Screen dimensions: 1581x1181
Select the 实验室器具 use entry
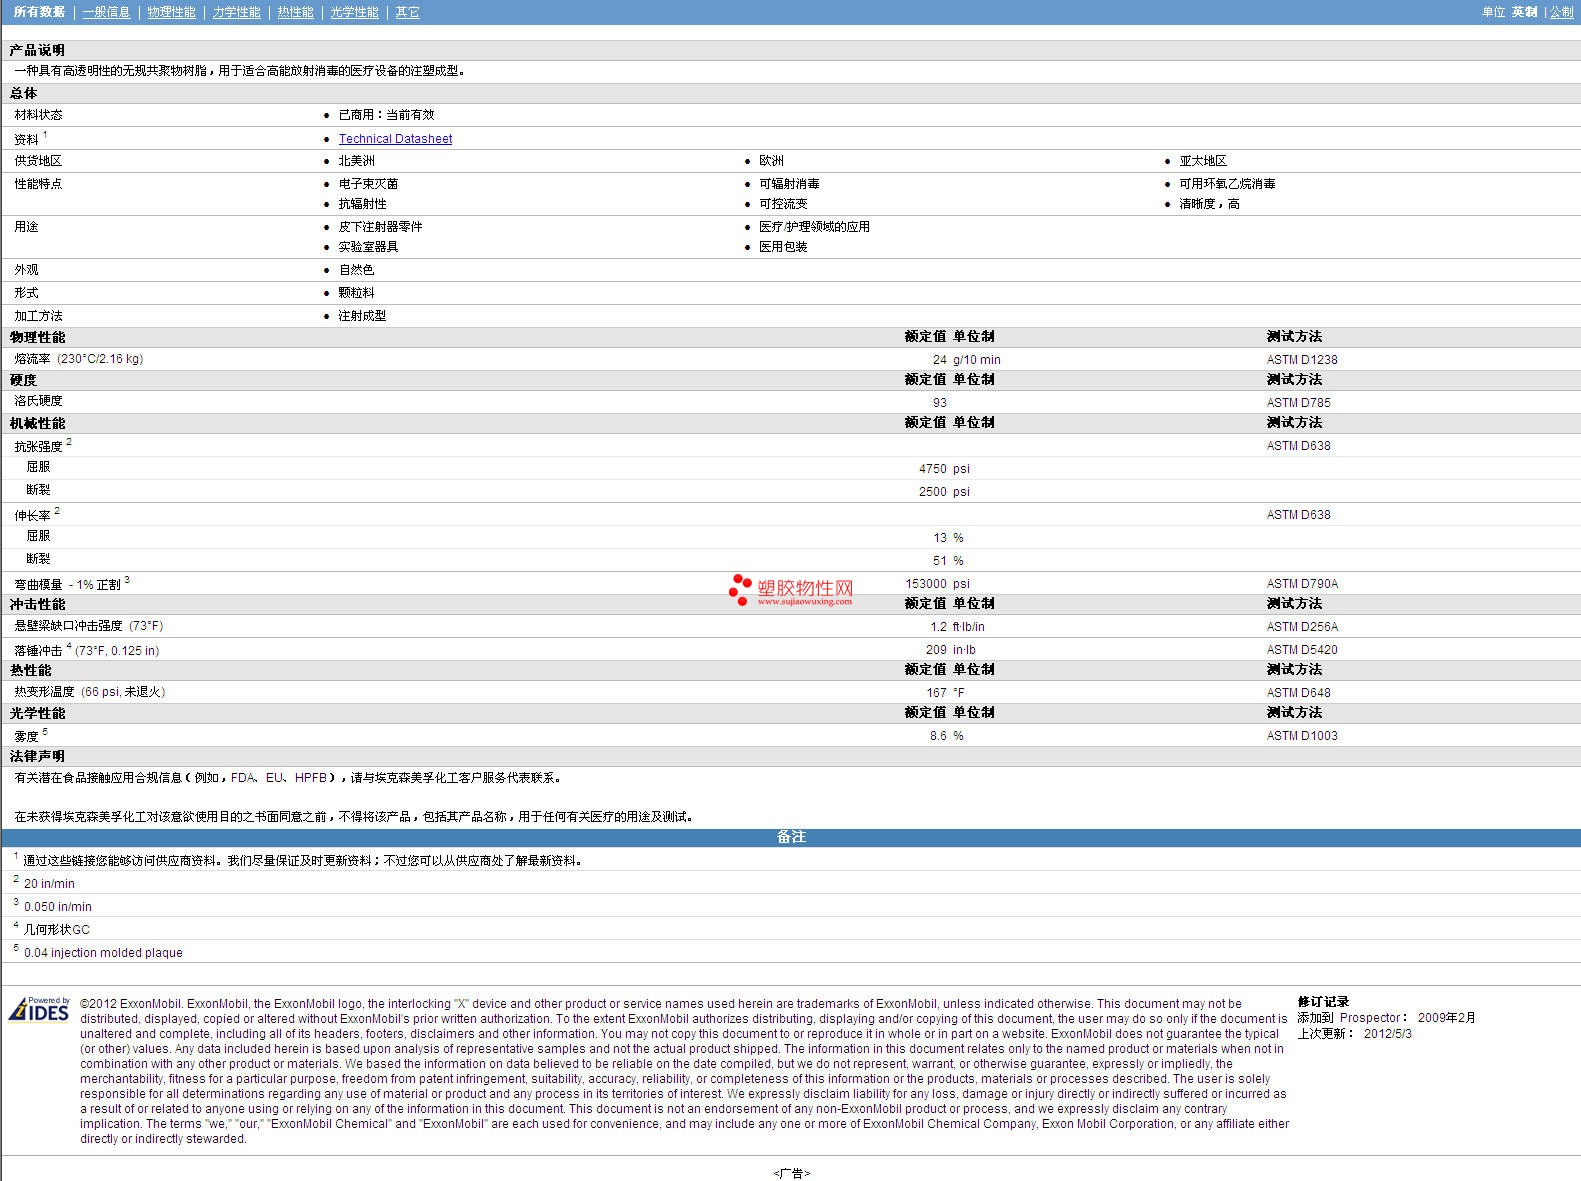[x=368, y=247]
